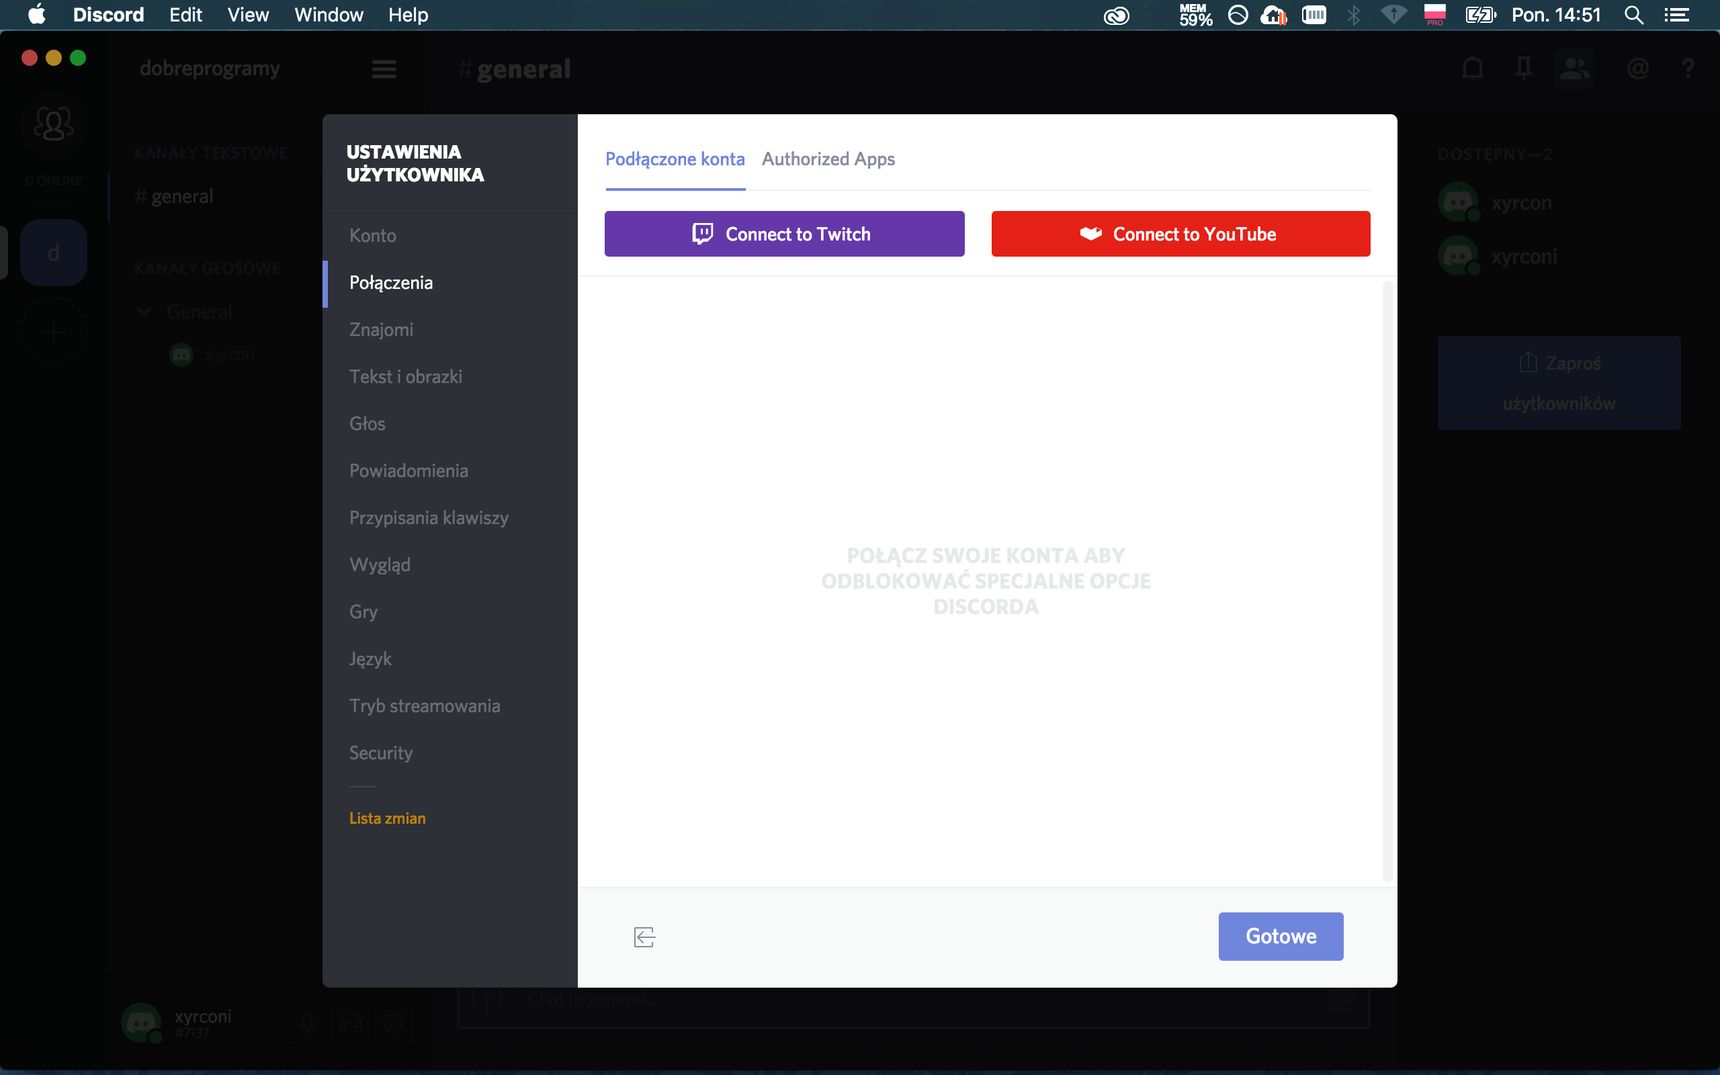Open the Window menu in the menu bar
The height and width of the screenshot is (1075, 1720).
pyautogui.click(x=328, y=15)
